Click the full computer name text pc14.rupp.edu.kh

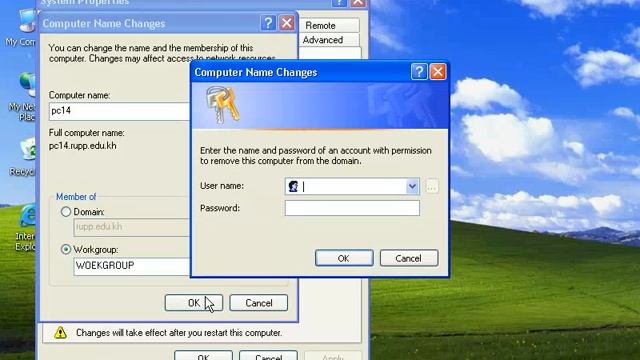82,146
